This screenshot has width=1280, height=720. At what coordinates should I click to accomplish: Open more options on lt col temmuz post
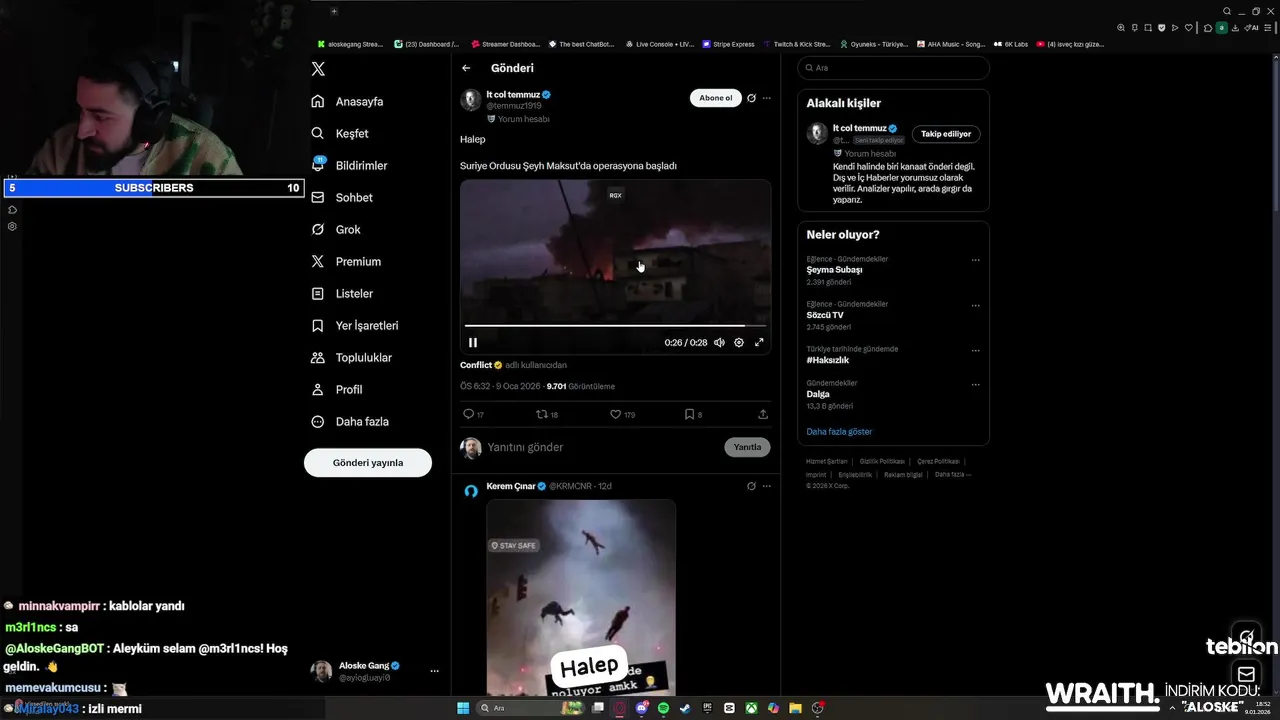[767, 98]
